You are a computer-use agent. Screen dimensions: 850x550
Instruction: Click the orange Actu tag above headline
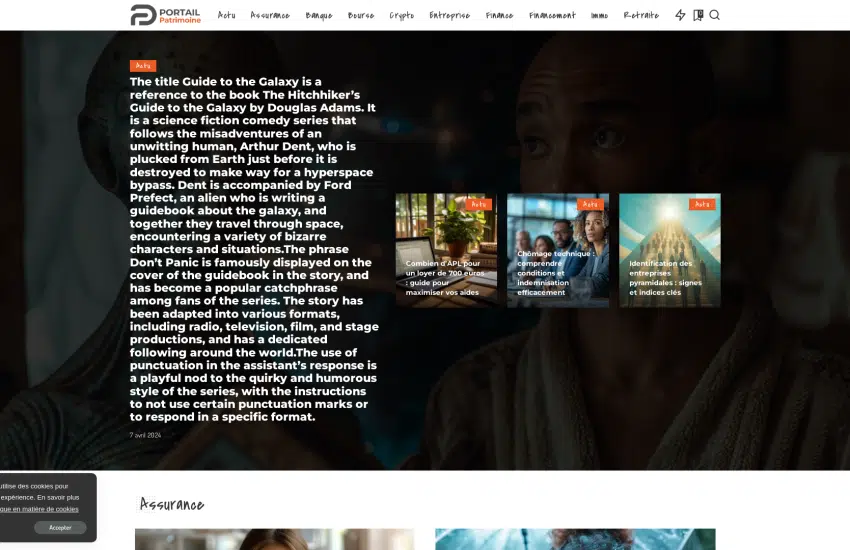click(x=143, y=66)
